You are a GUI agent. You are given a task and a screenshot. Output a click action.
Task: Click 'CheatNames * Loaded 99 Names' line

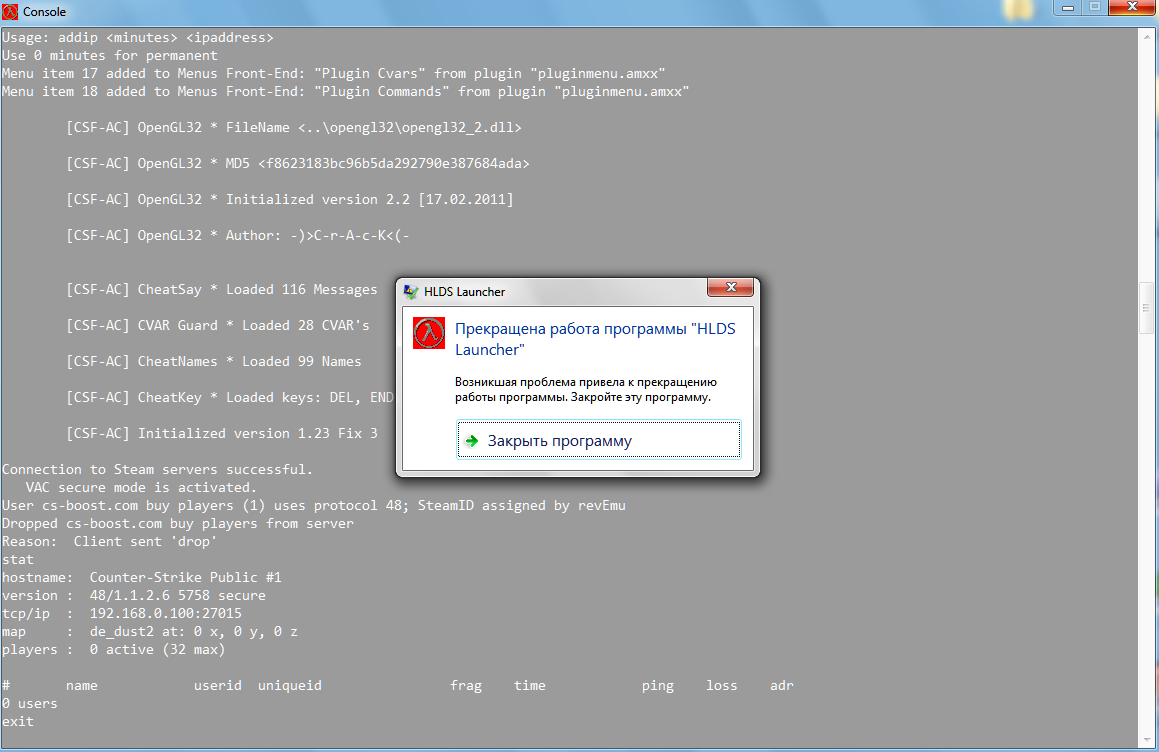click(214, 362)
